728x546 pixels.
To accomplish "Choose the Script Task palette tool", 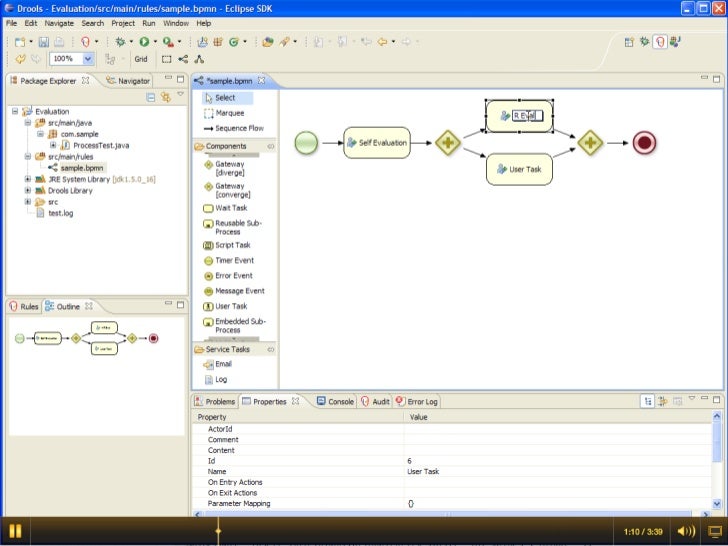I will pos(227,245).
